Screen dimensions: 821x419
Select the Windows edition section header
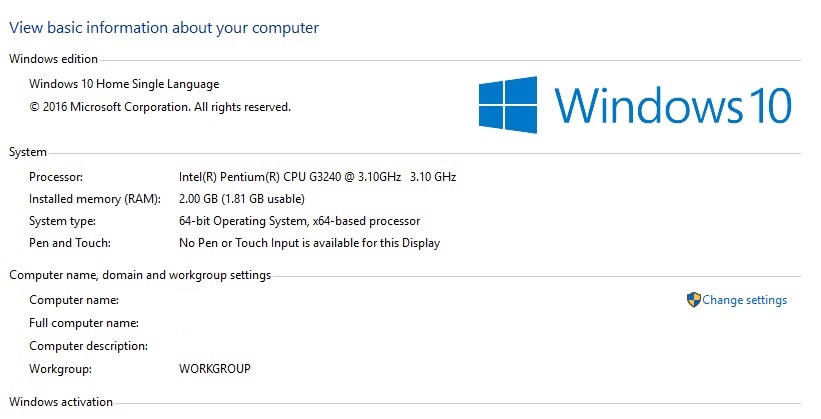(53, 59)
